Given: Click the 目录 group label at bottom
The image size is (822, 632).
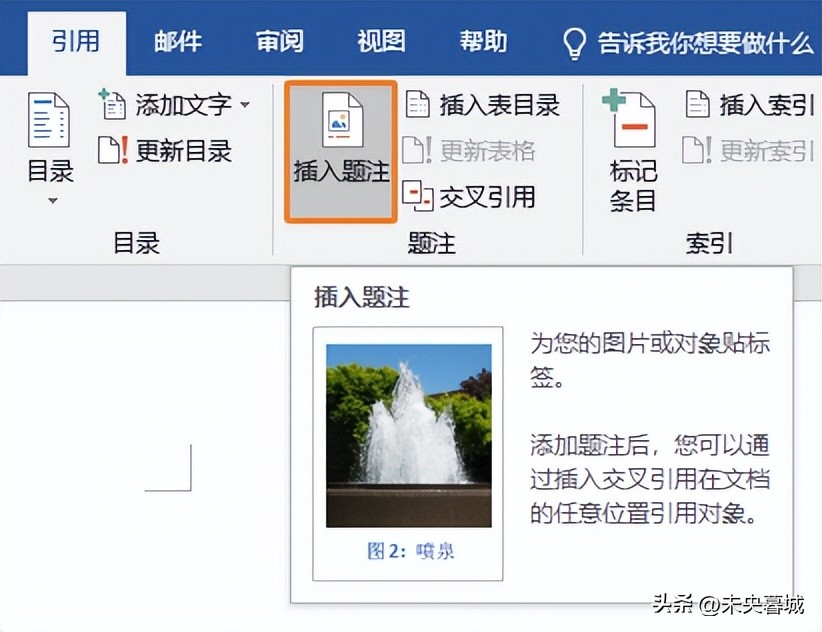Looking at the screenshot, I should [x=136, y=243].
